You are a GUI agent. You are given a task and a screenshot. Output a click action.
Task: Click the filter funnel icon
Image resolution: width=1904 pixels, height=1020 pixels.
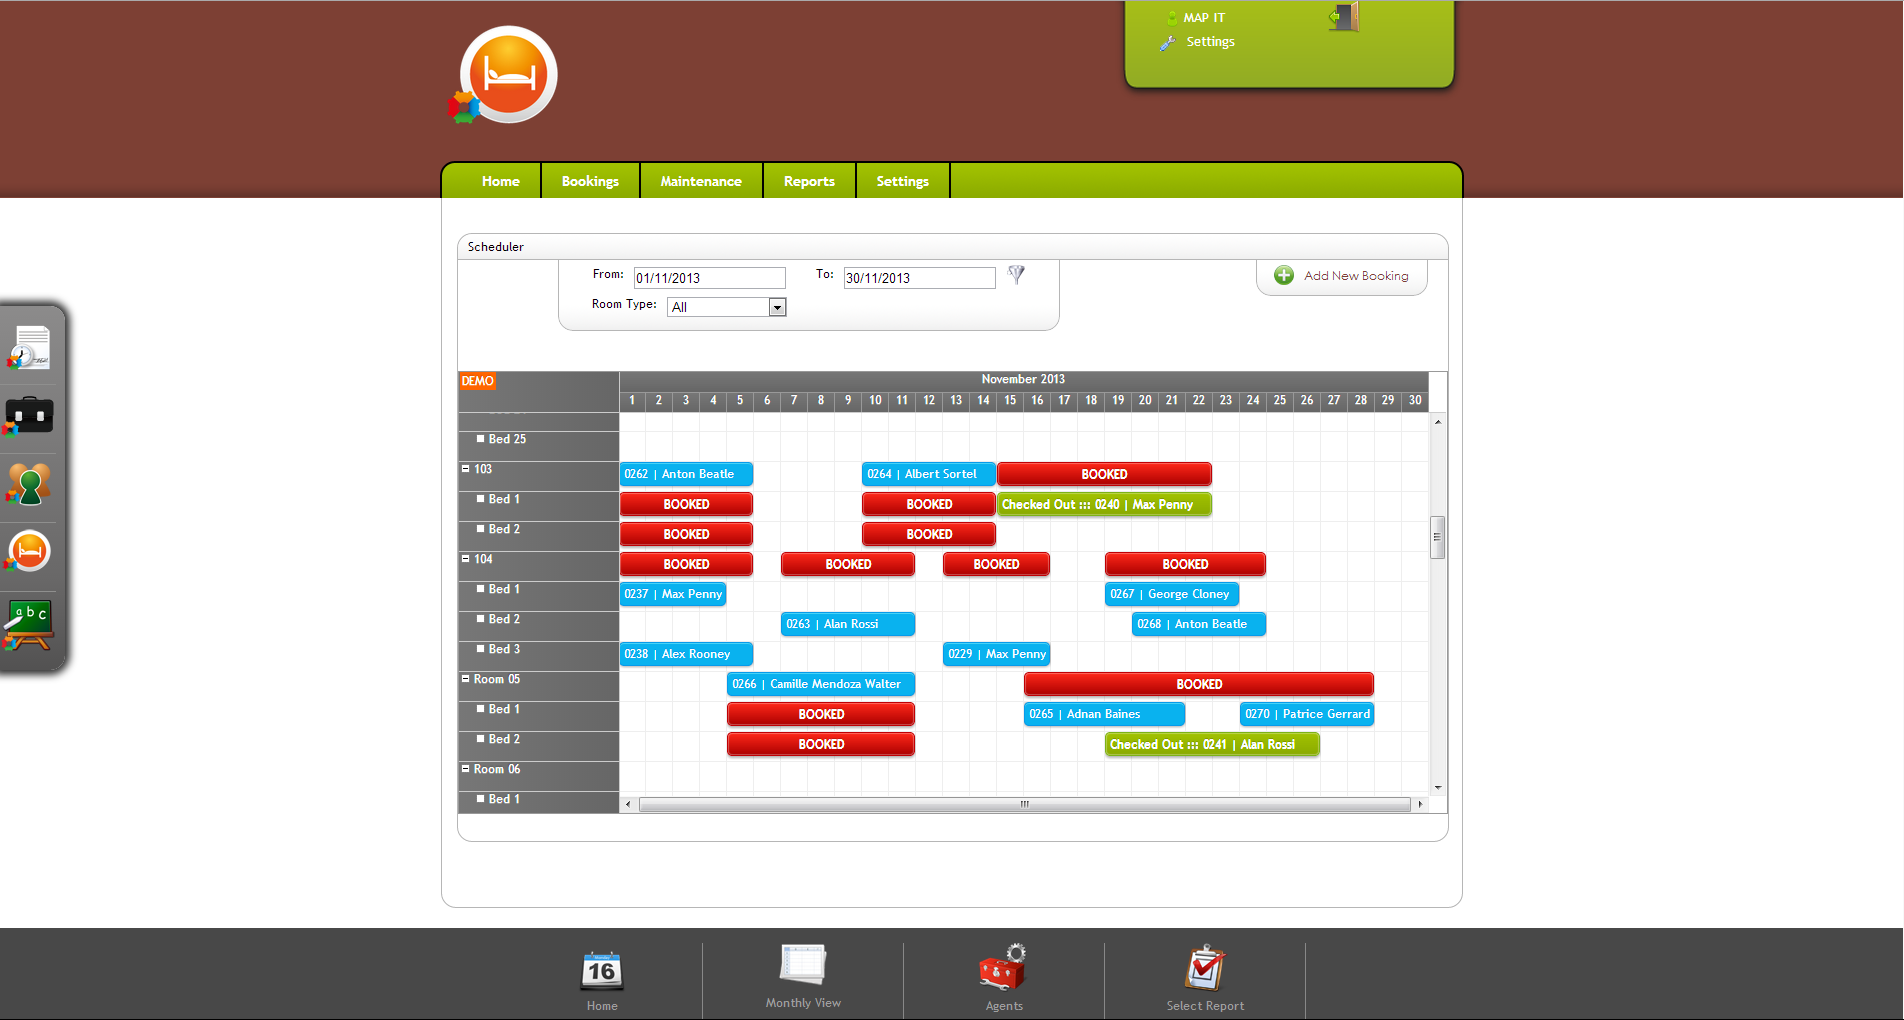(x=1016, y=275)
